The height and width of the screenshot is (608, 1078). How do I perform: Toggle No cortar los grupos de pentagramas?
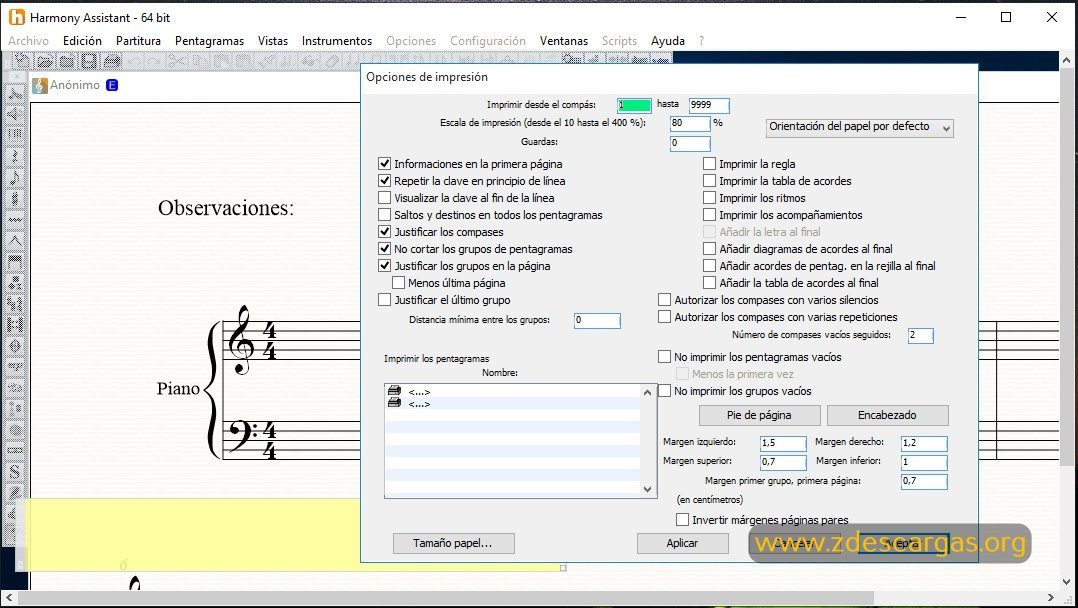point(384,248)
